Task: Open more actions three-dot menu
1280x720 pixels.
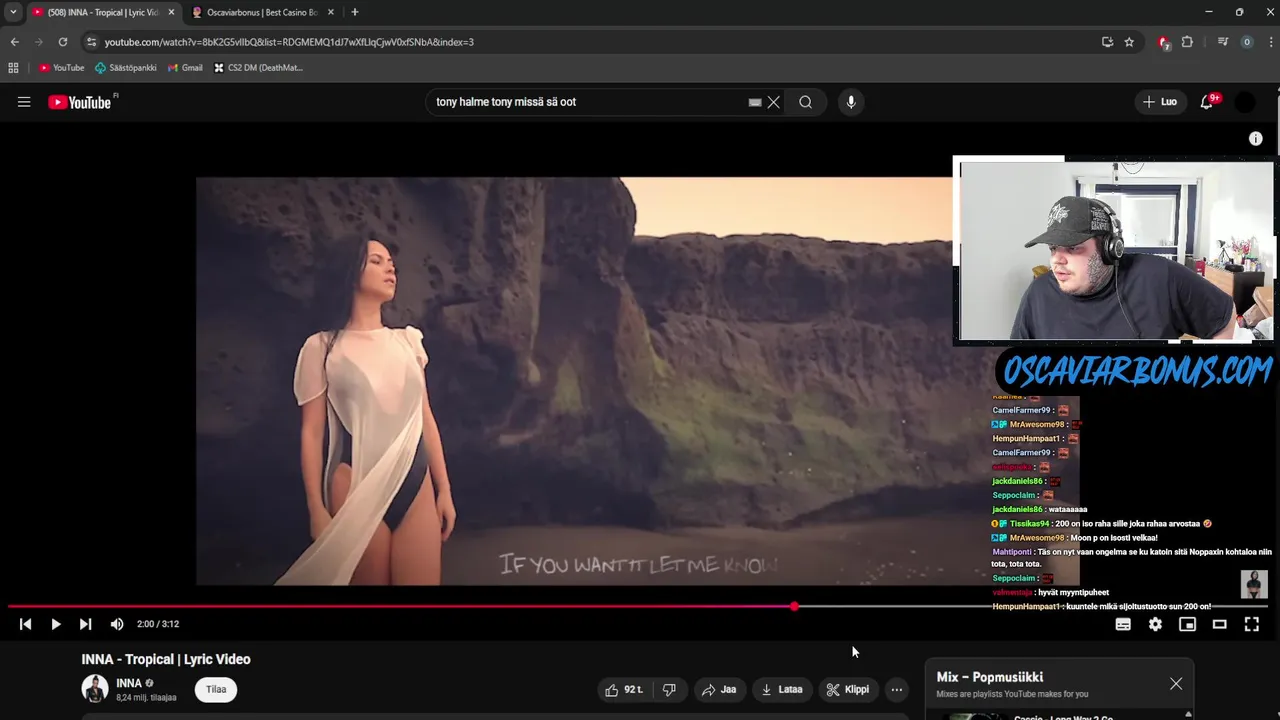Action: point(897,689)
